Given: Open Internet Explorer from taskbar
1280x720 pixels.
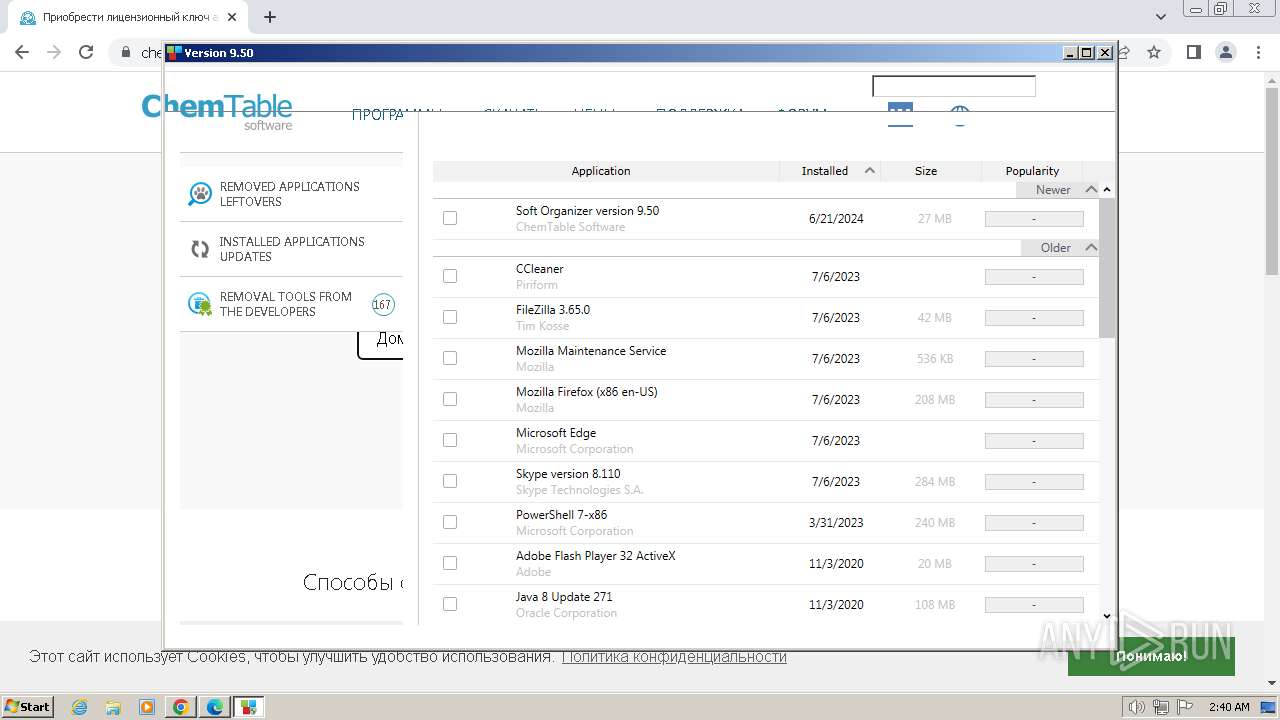Looking at the screenshot, I should (80, 707).
